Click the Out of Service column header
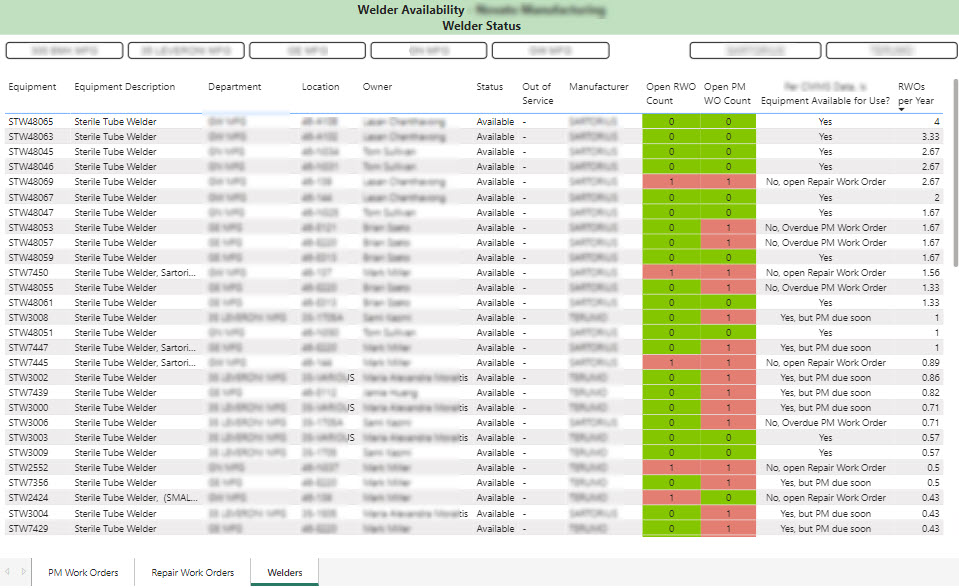This screenshot has height=588, width=959. 537,93
